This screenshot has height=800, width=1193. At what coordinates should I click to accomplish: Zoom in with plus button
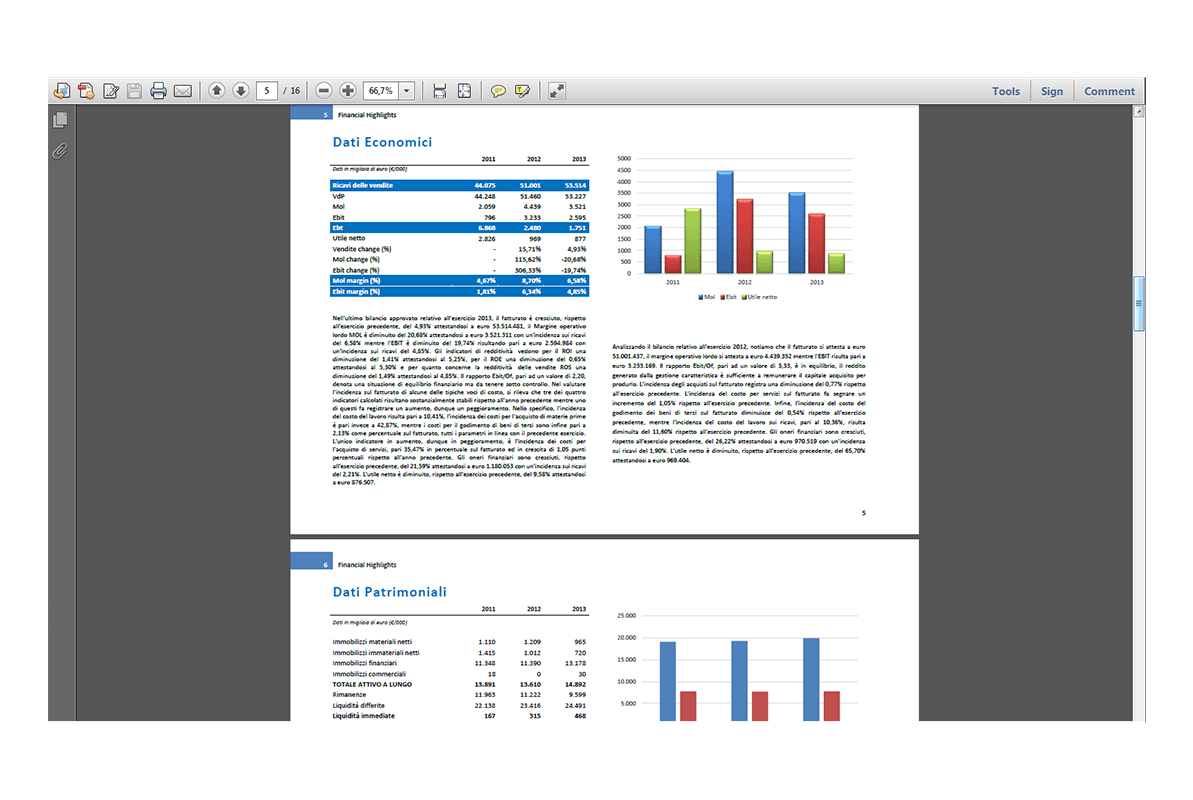coord(348,91)
